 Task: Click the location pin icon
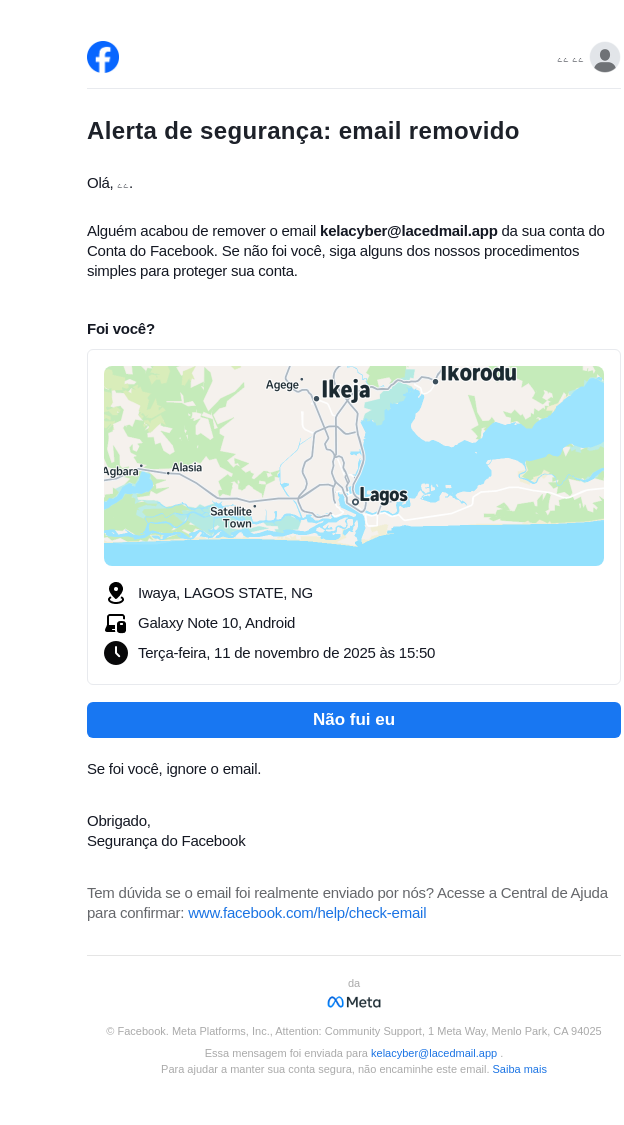116,593
